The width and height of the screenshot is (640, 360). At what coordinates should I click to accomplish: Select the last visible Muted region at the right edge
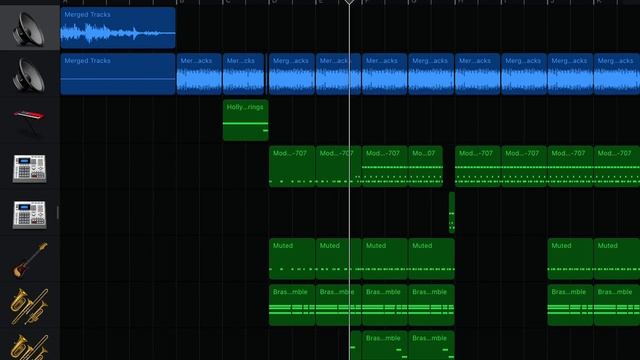point(617,259)
